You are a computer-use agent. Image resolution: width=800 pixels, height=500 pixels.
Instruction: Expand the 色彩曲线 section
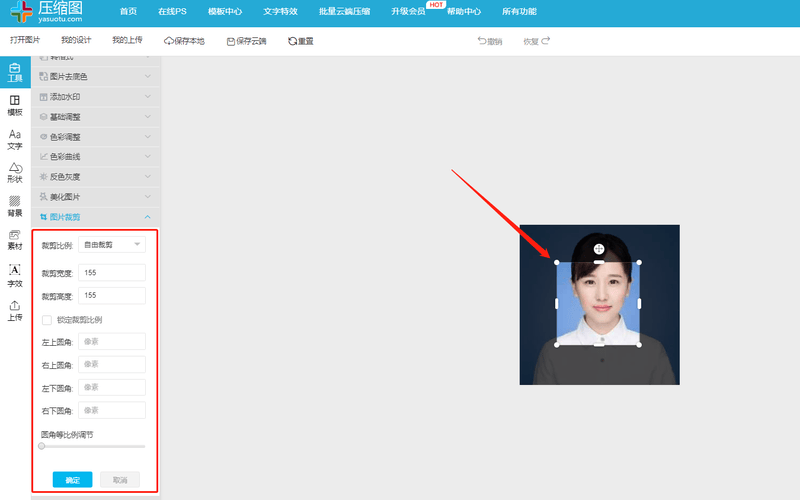pyautogui.click(x=96, y=157)
